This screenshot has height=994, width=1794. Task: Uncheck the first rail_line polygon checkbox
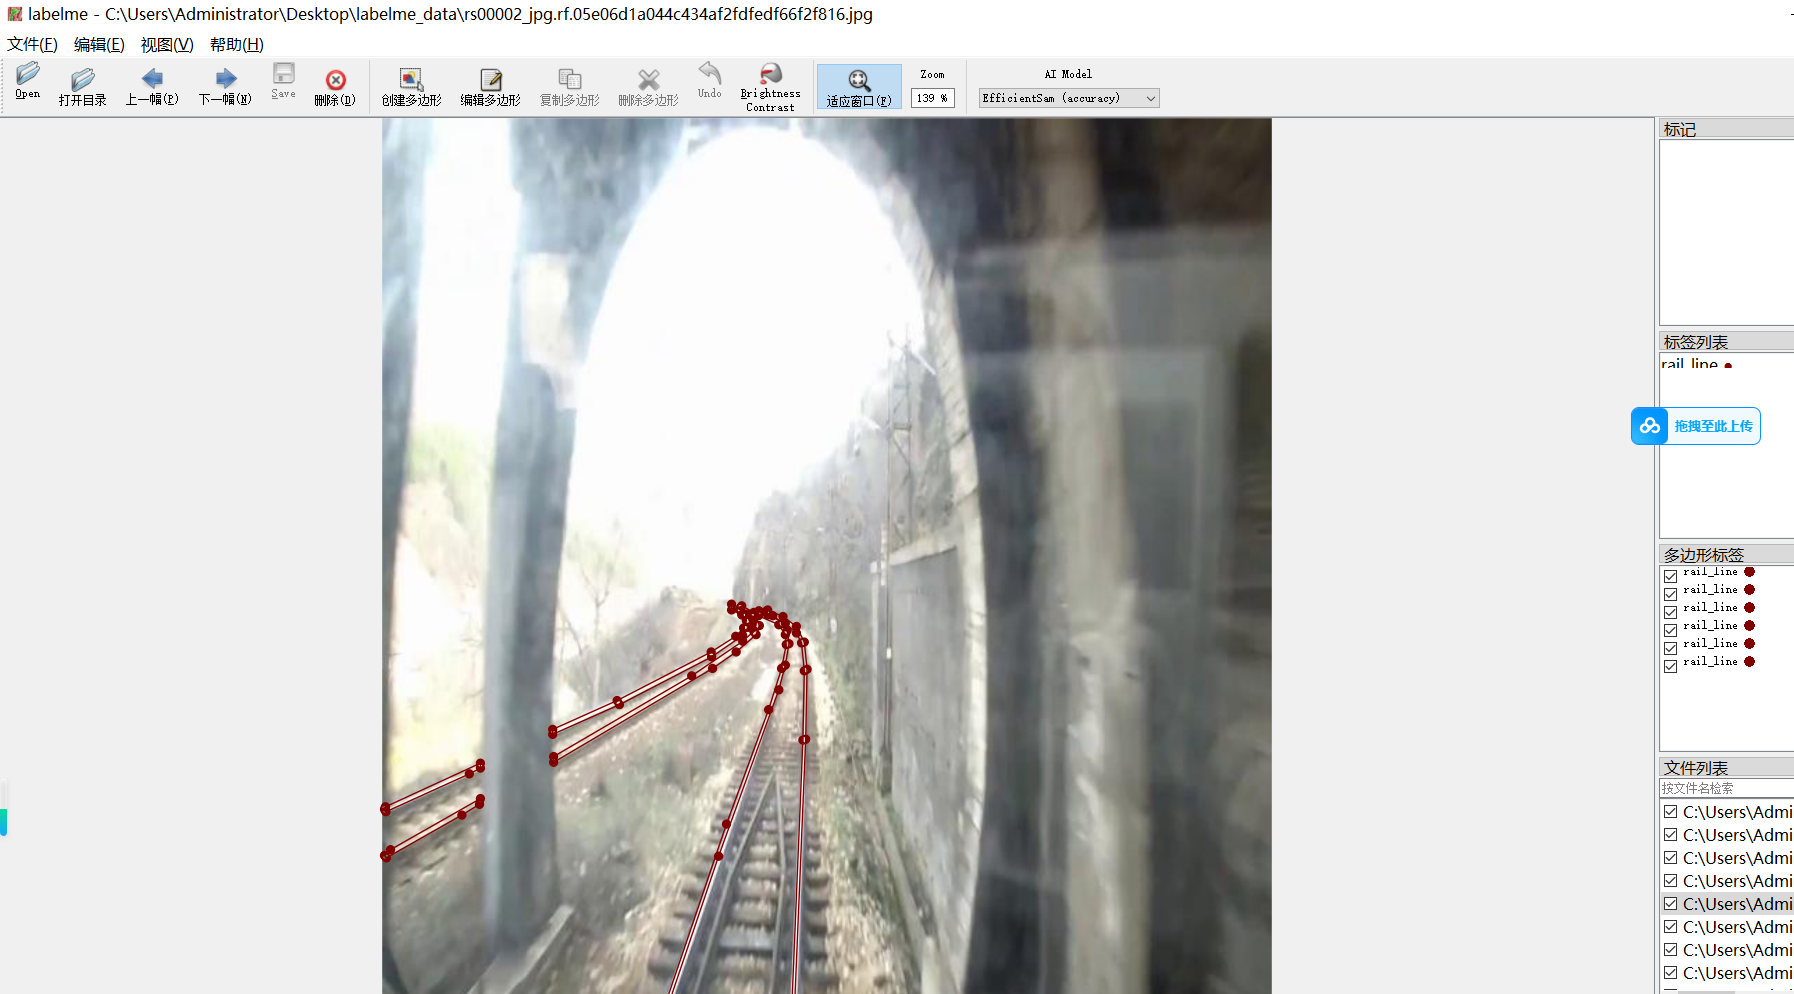[x=1670, y=576]
